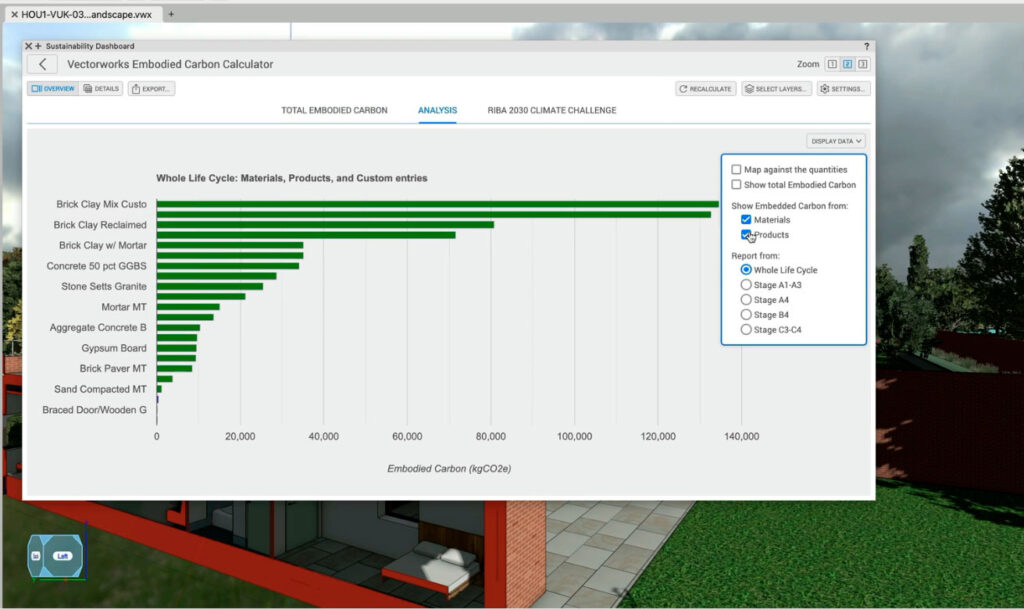Open the help question mark icon
Image resolution: width=1024 pixels, height=609 pixels.
(866, 46)
